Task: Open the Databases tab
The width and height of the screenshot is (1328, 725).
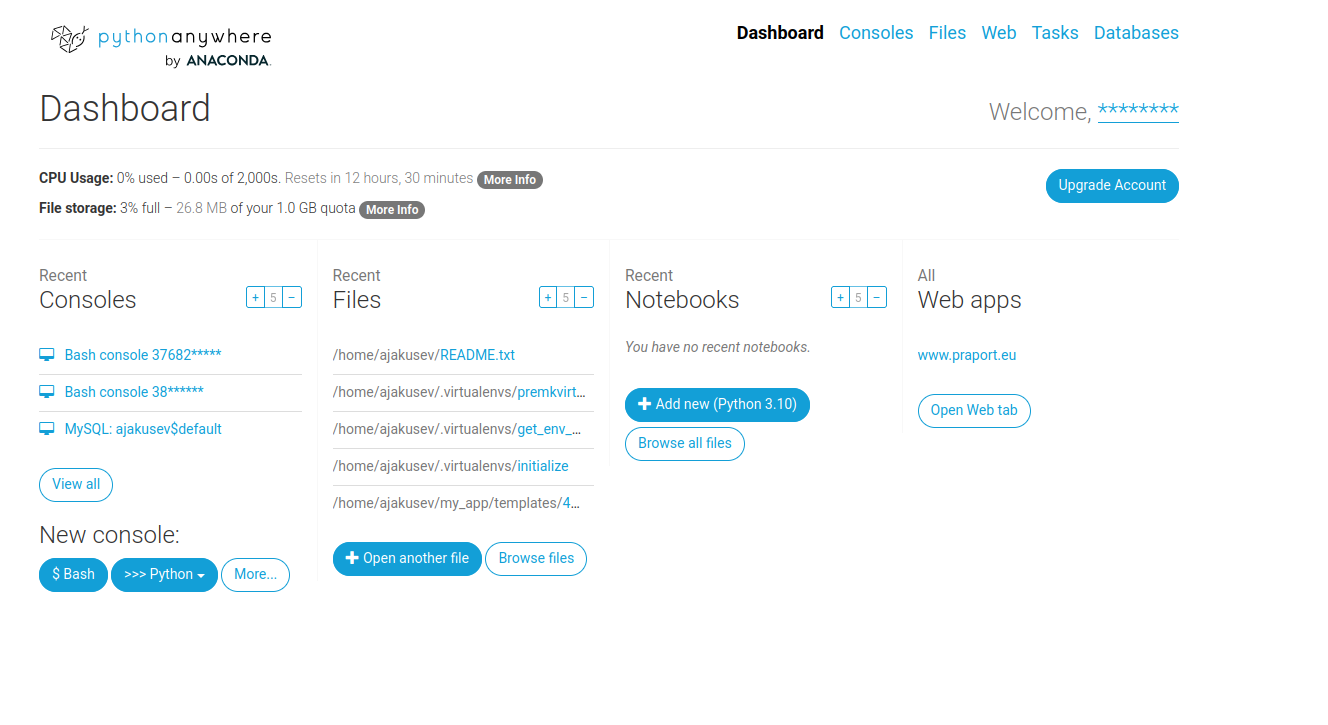Action: pyautogui.click(x=1136, y=33)
